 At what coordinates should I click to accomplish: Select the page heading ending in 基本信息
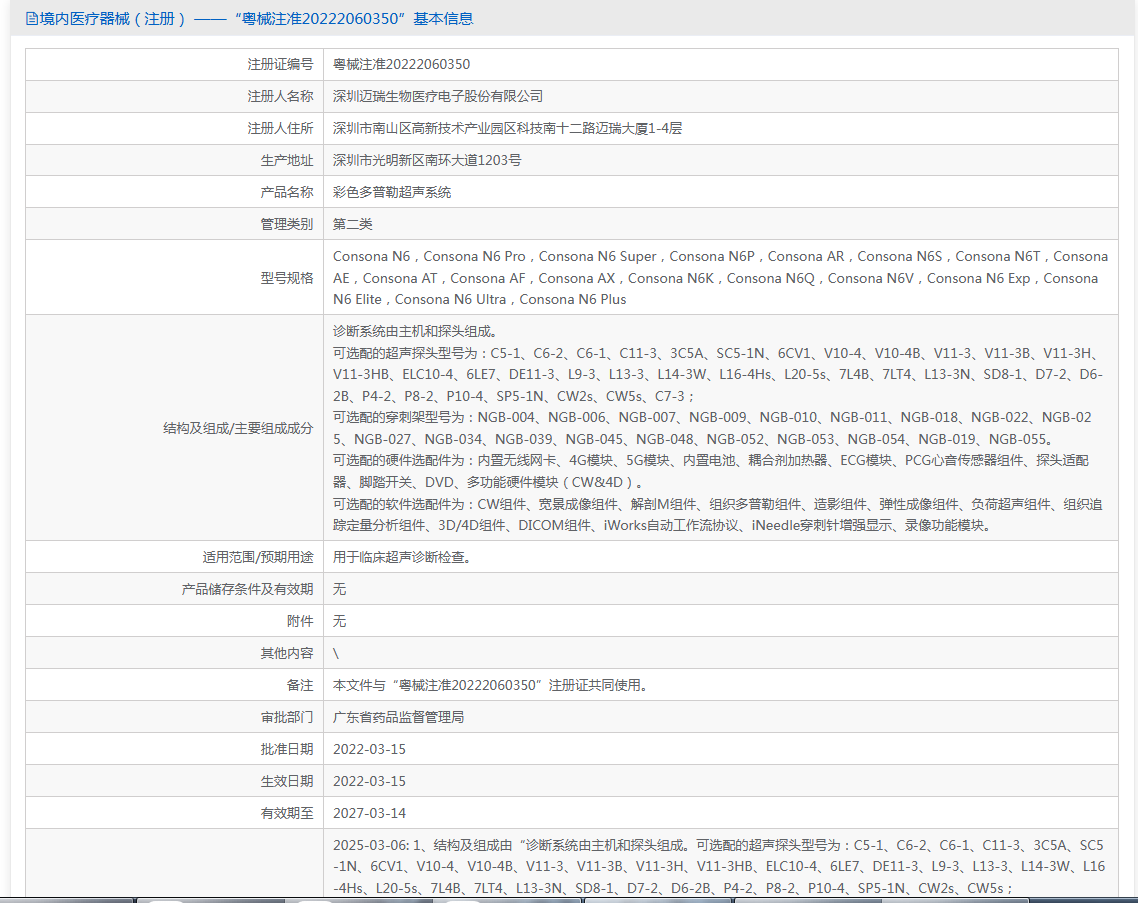click(256, 19)
